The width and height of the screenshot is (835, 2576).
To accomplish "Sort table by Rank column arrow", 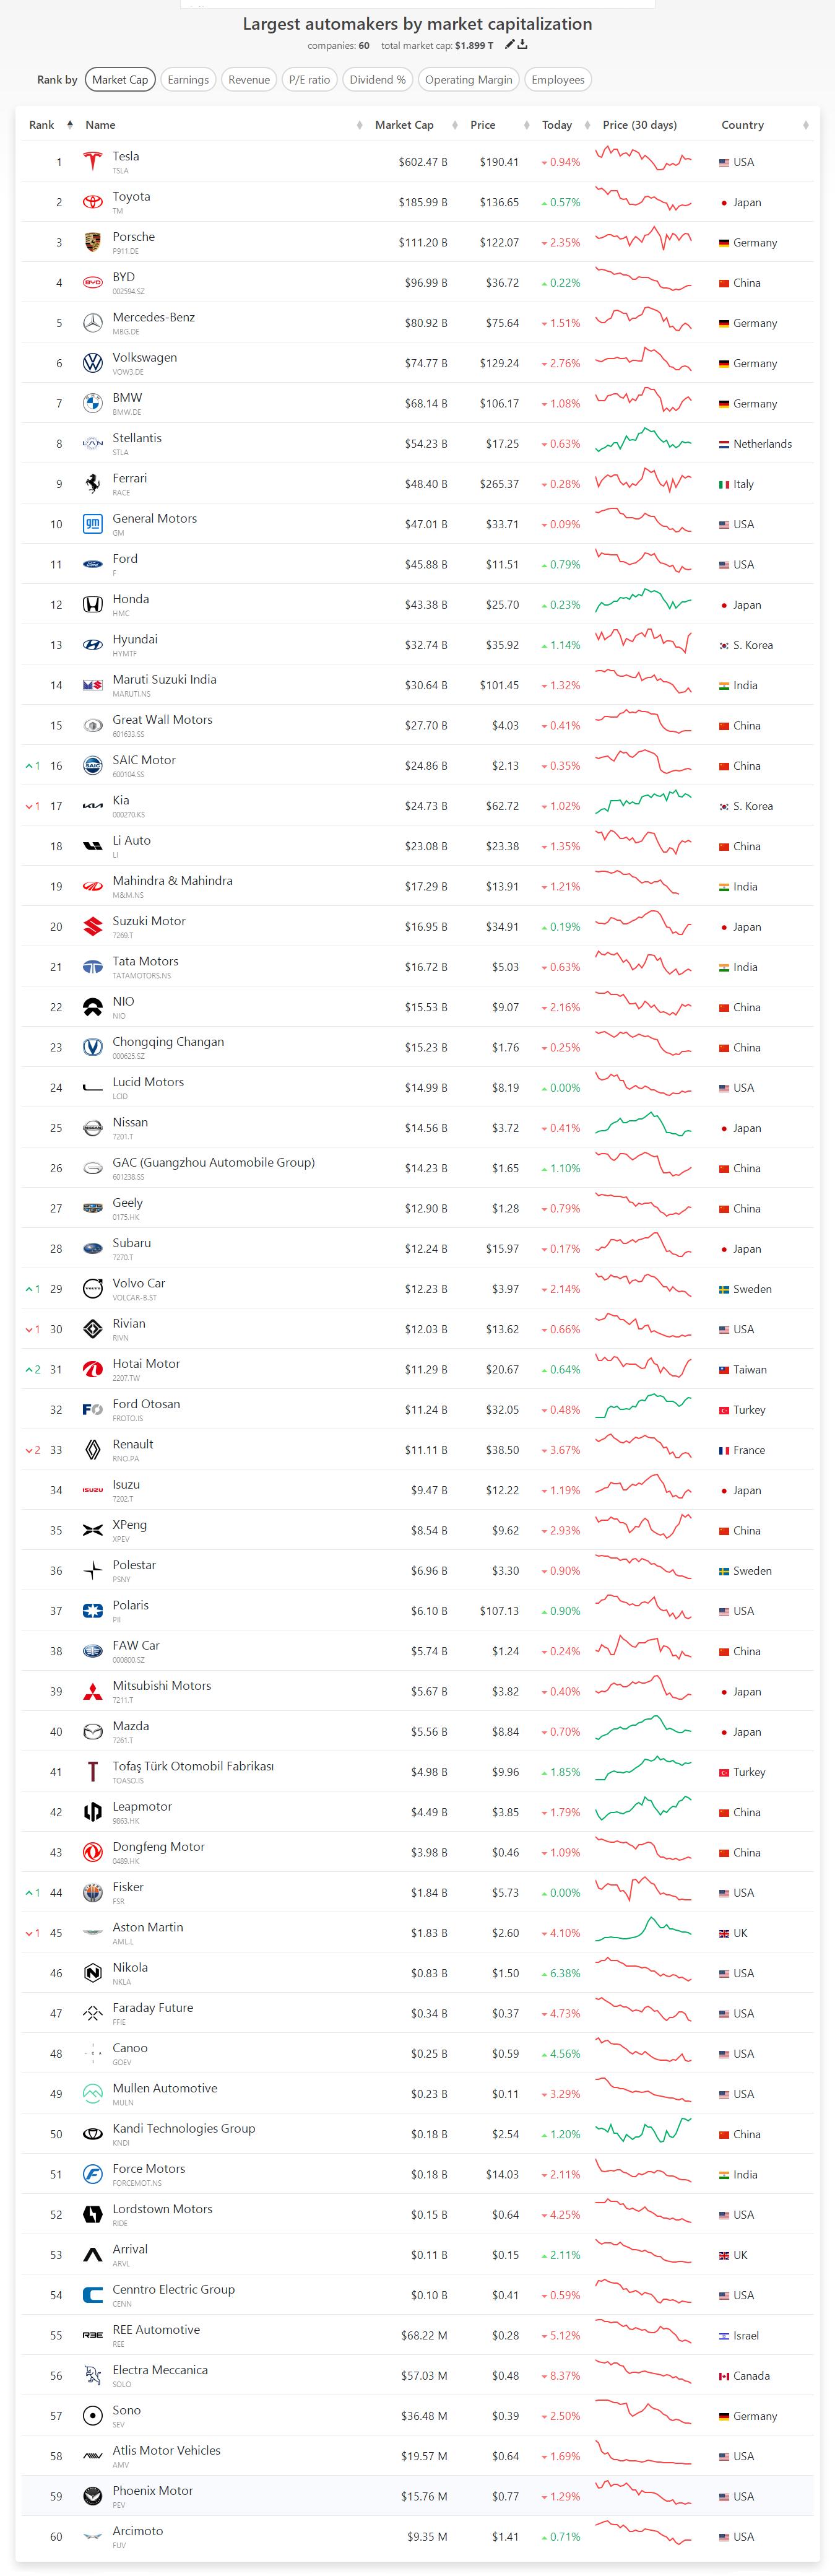I will pos(70,125).
